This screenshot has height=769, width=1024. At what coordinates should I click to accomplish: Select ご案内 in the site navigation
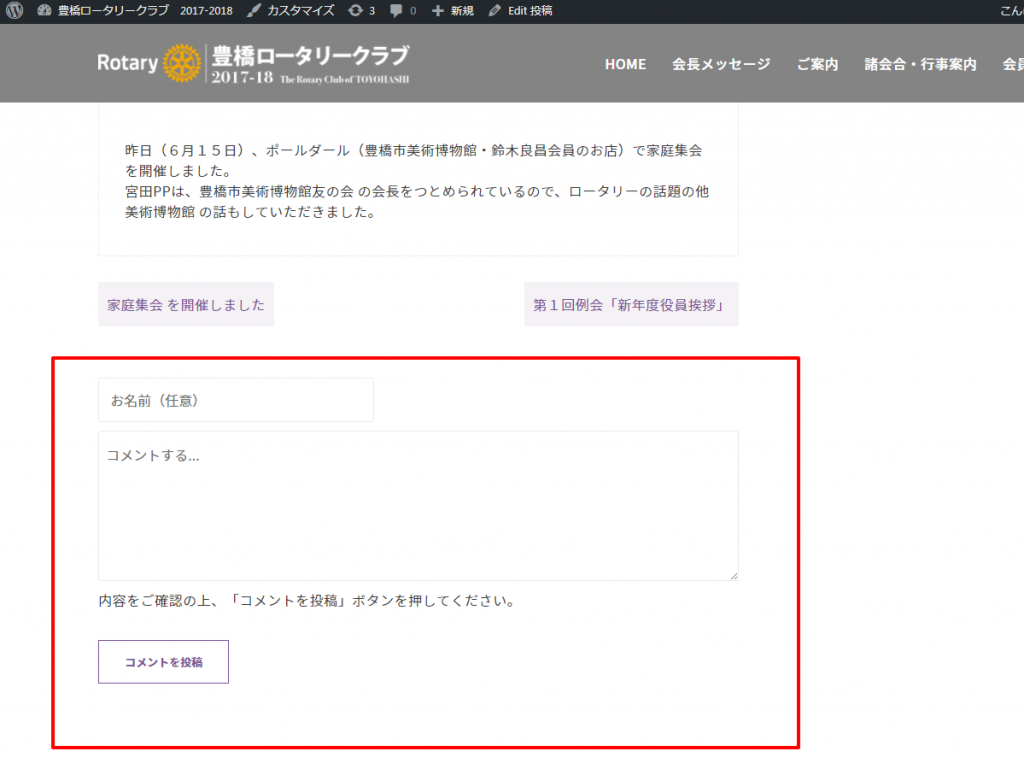[817, 64]
